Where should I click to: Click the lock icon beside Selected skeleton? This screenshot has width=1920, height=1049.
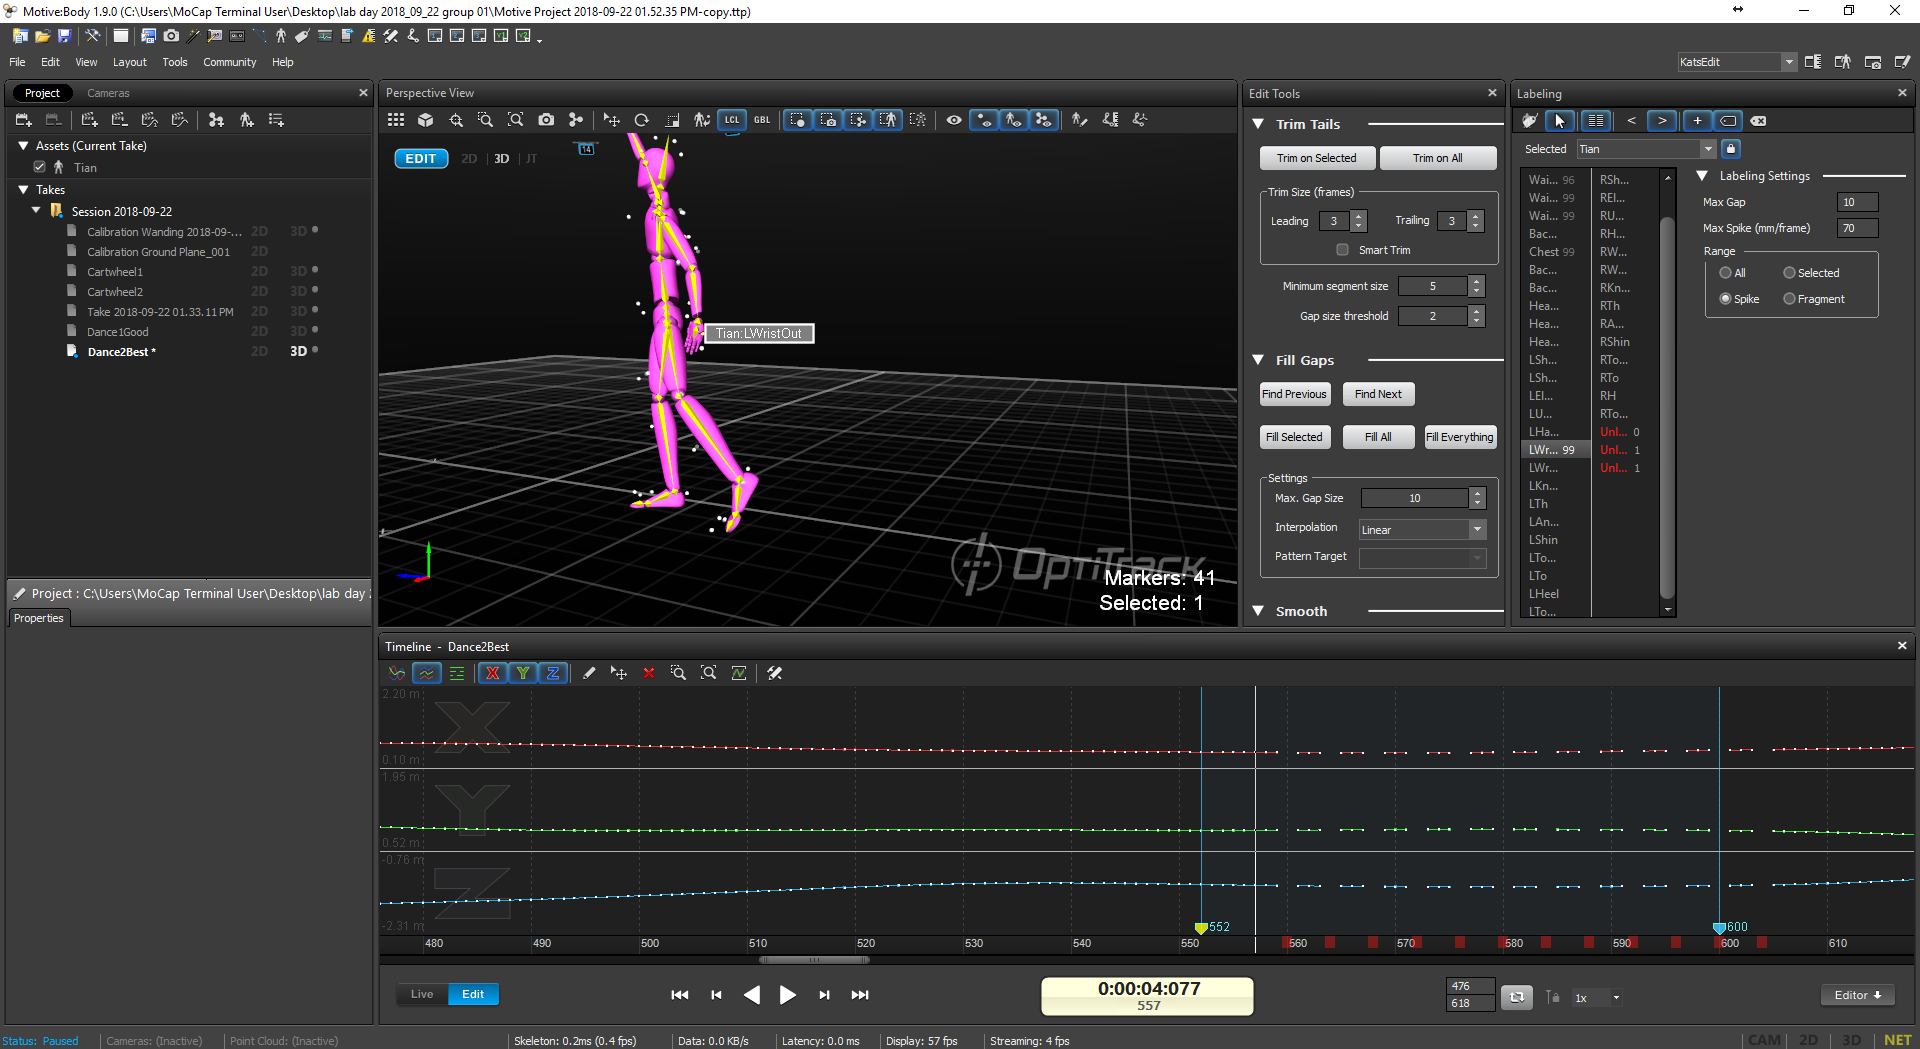pos(1731,149)
